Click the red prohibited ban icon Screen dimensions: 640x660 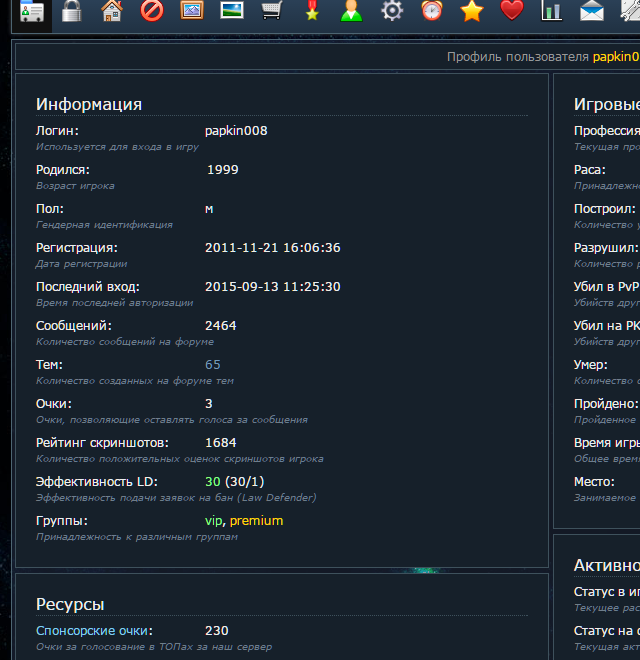click(152, 11)
